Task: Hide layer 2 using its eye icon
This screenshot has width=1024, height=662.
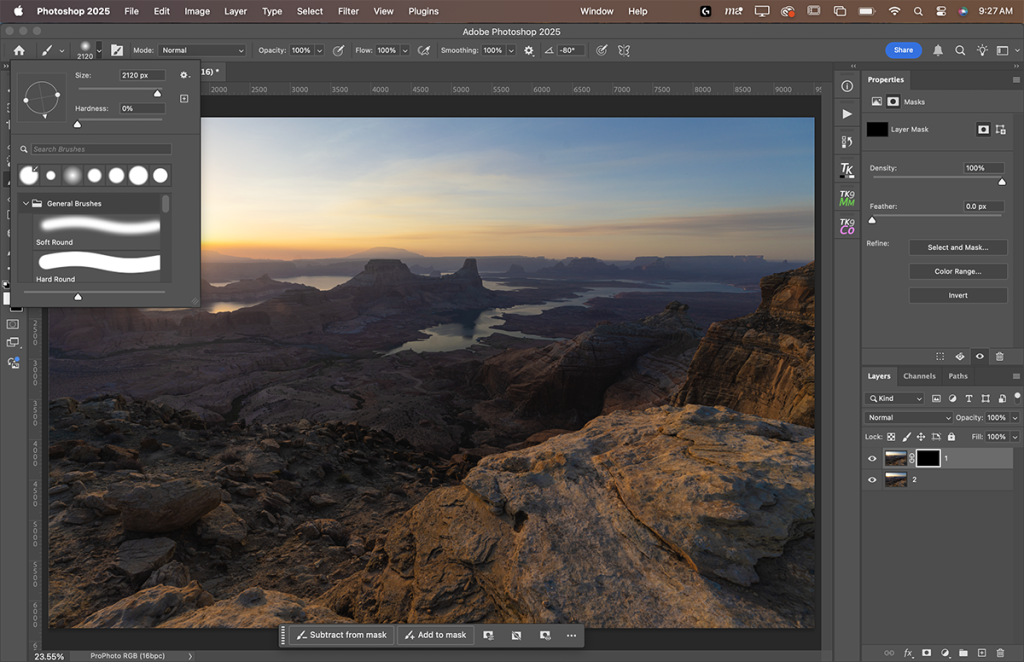Action: point(872,480)
